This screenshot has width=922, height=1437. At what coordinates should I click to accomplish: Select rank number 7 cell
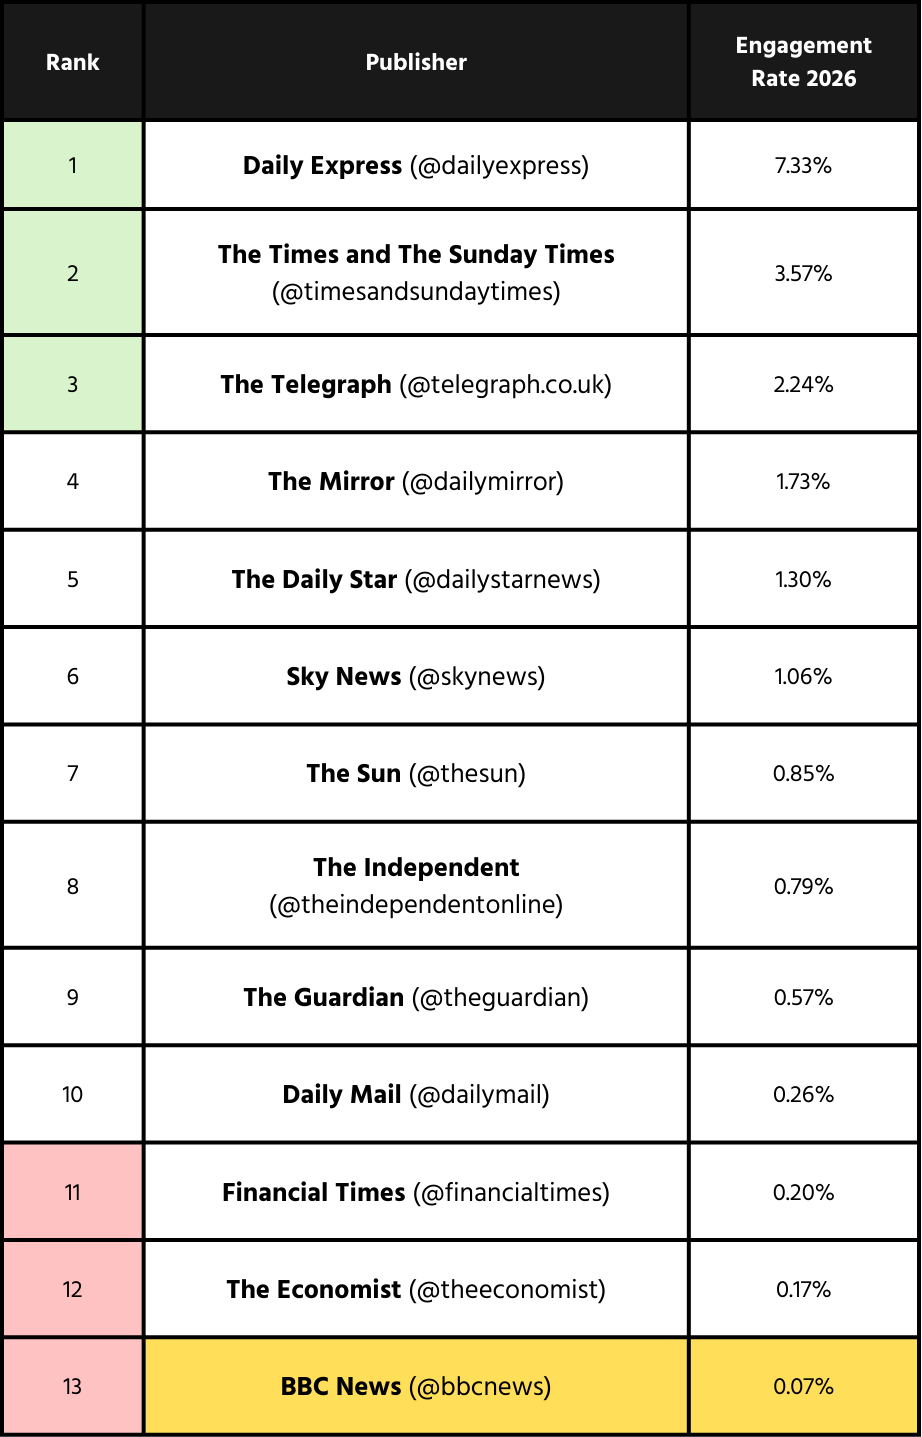[x=73, y=774]
